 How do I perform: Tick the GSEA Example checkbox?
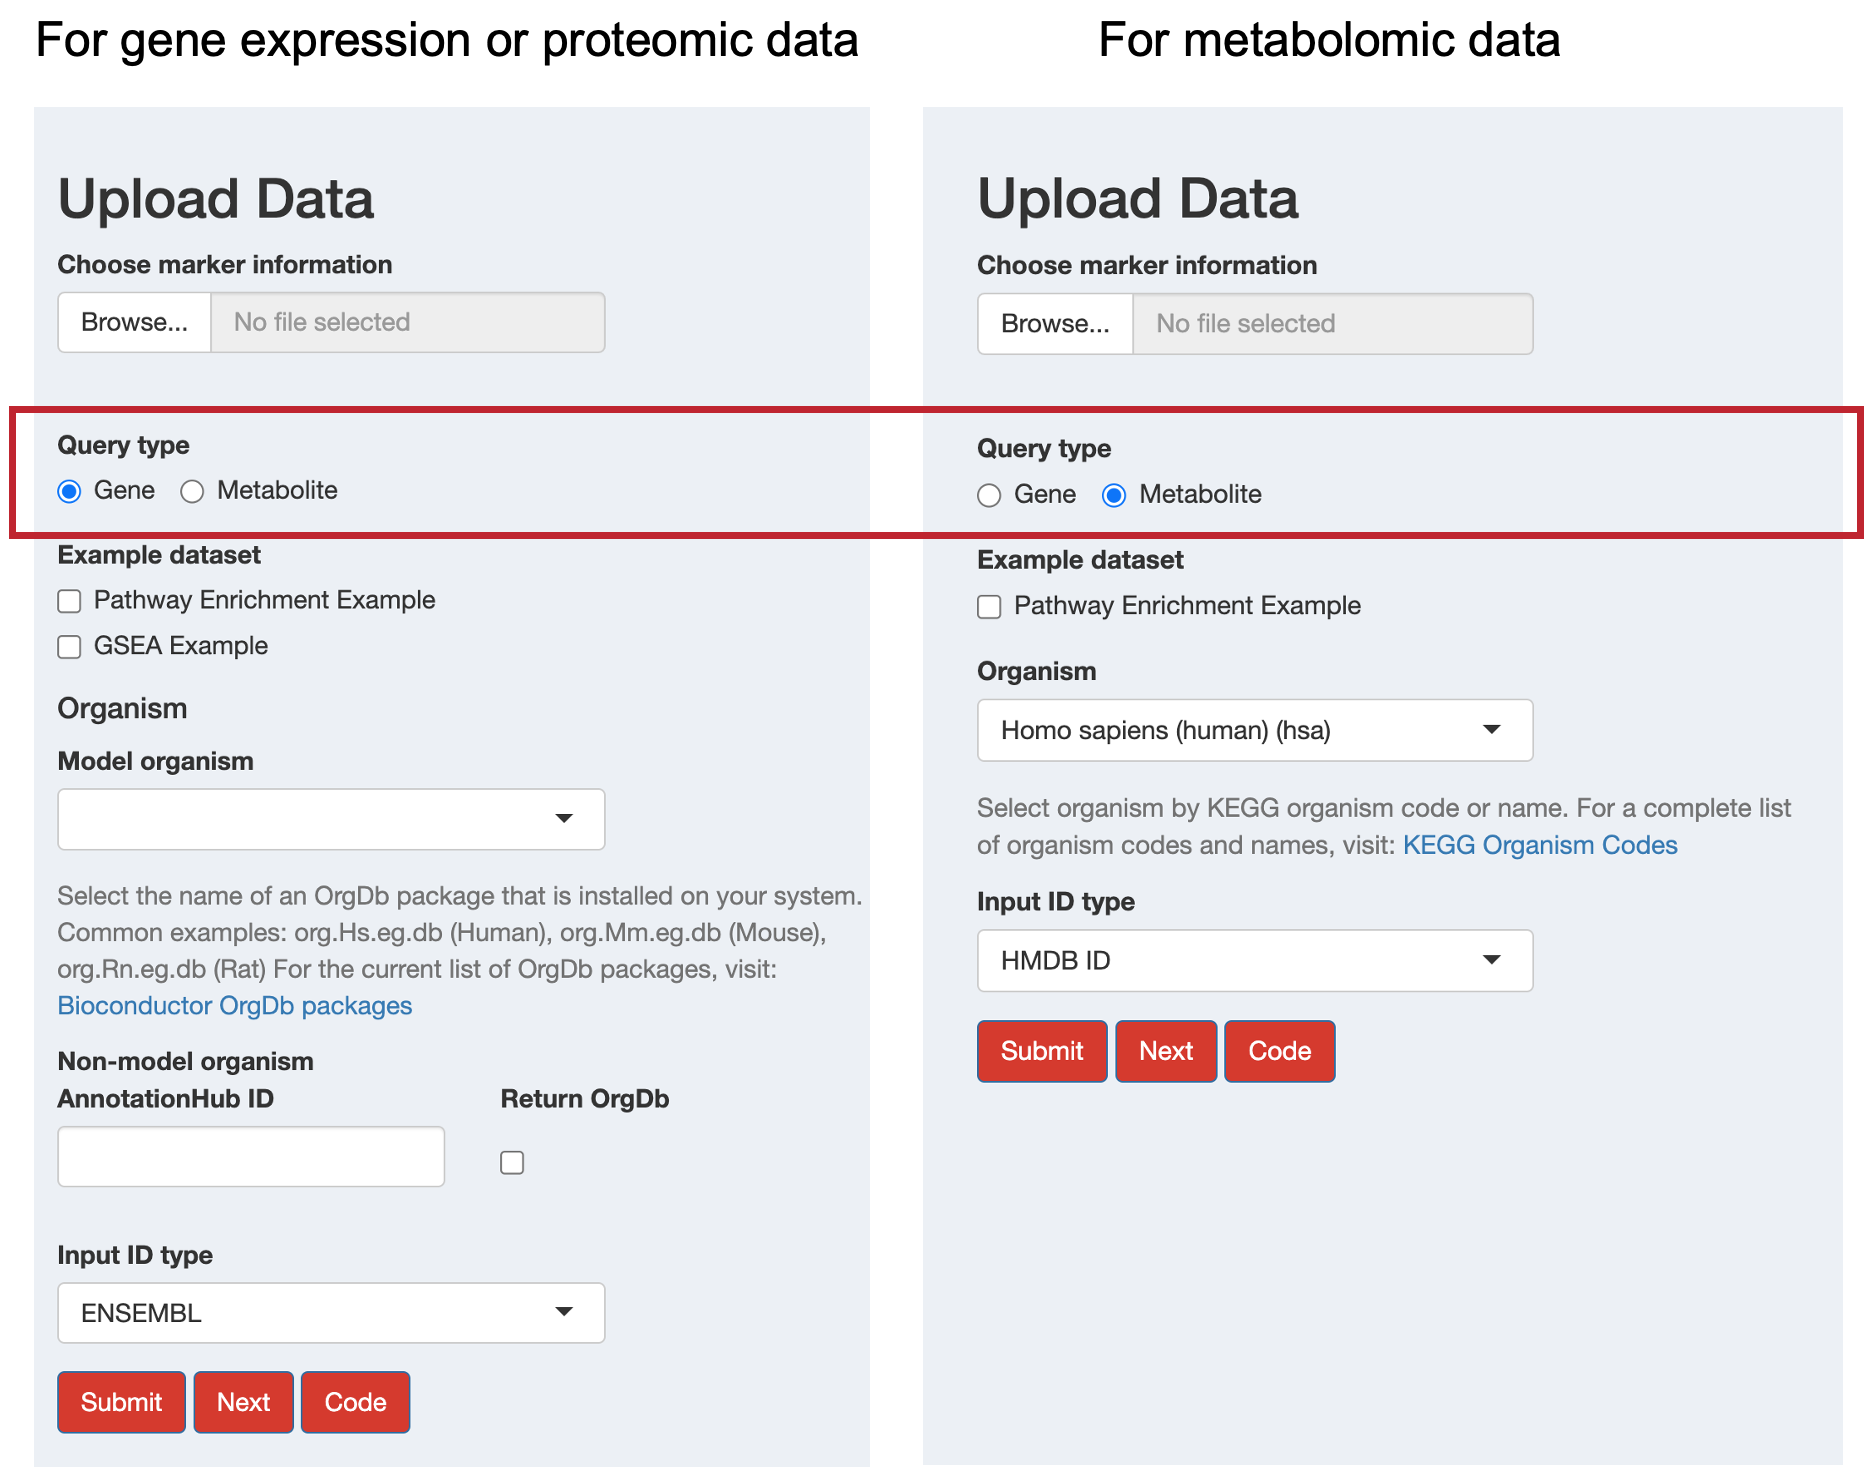pyautogui.click(x=69, y=647)
